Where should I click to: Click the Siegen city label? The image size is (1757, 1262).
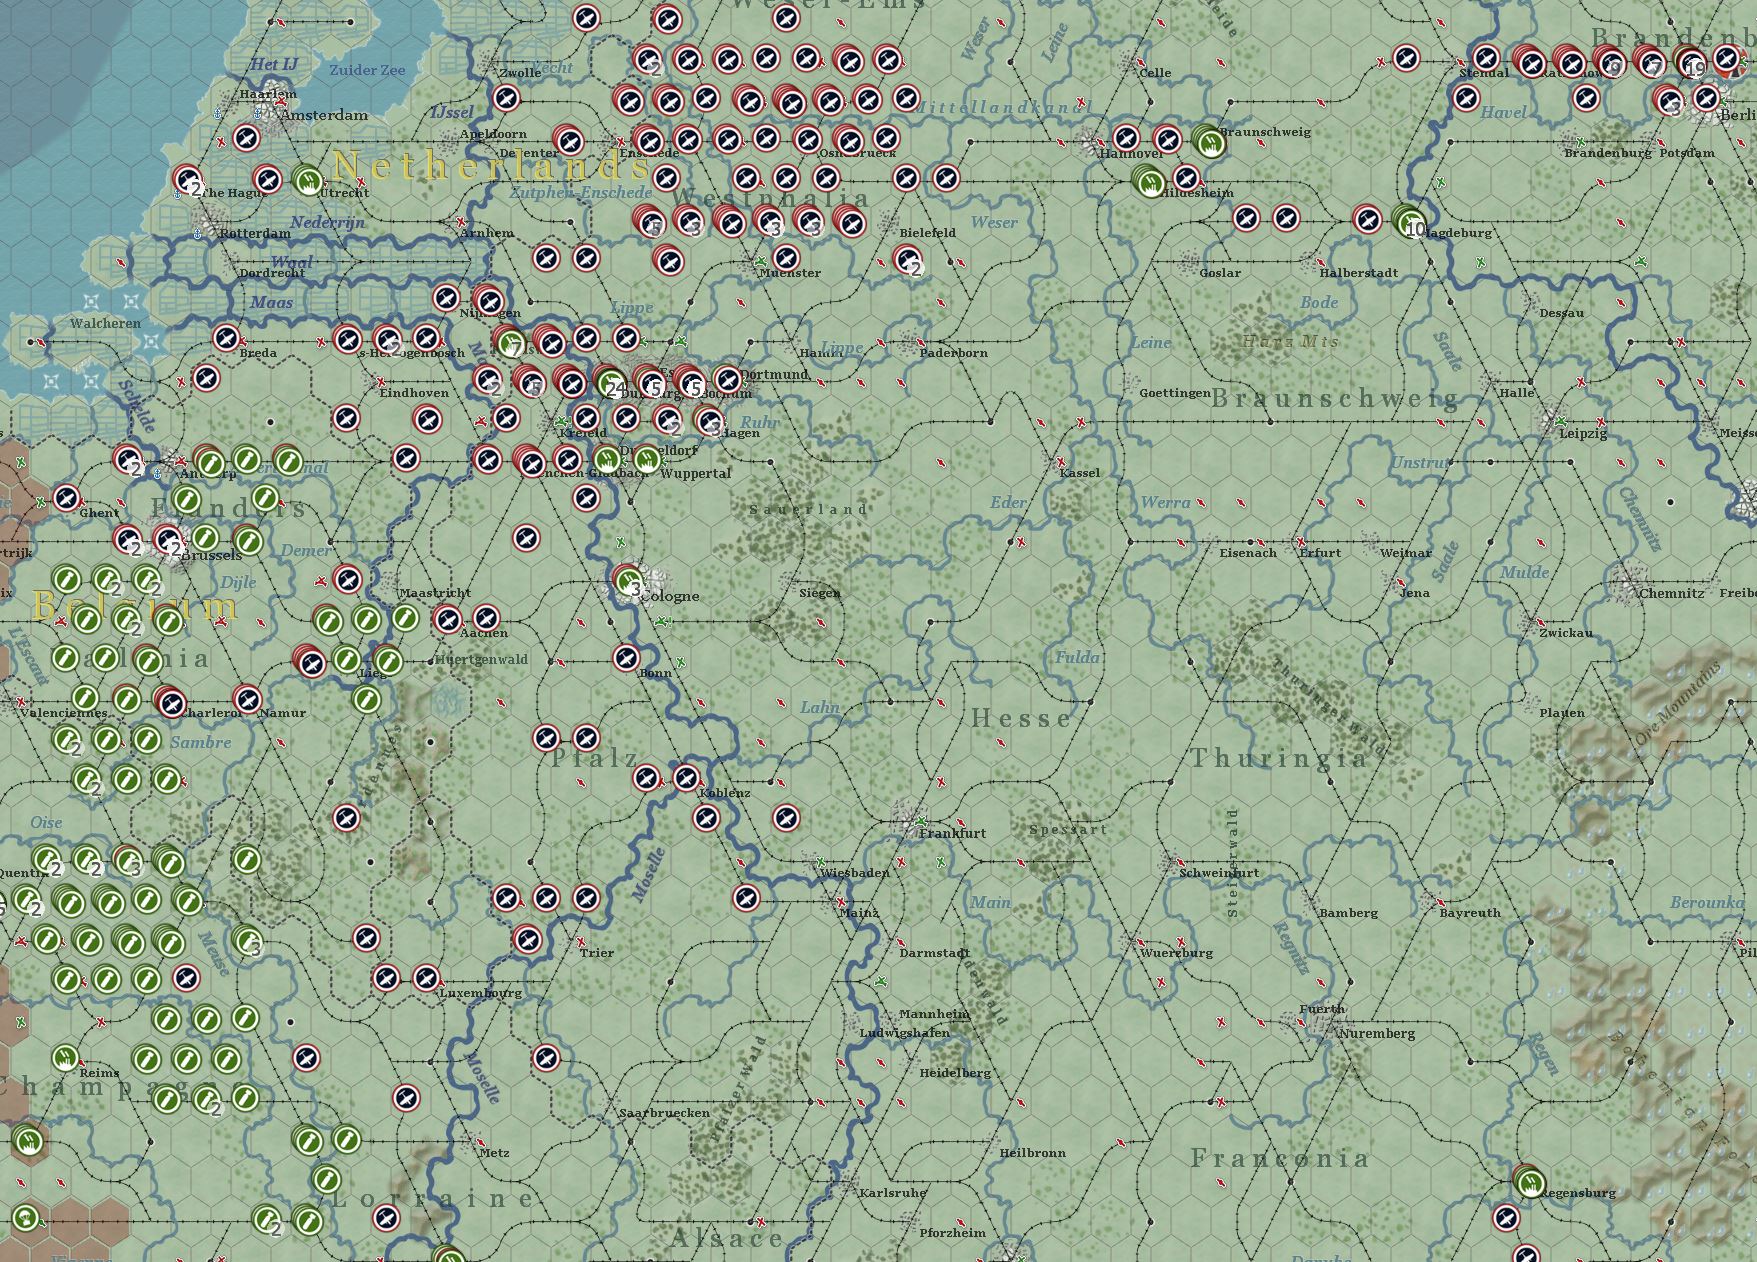click(x=820, y=593)
